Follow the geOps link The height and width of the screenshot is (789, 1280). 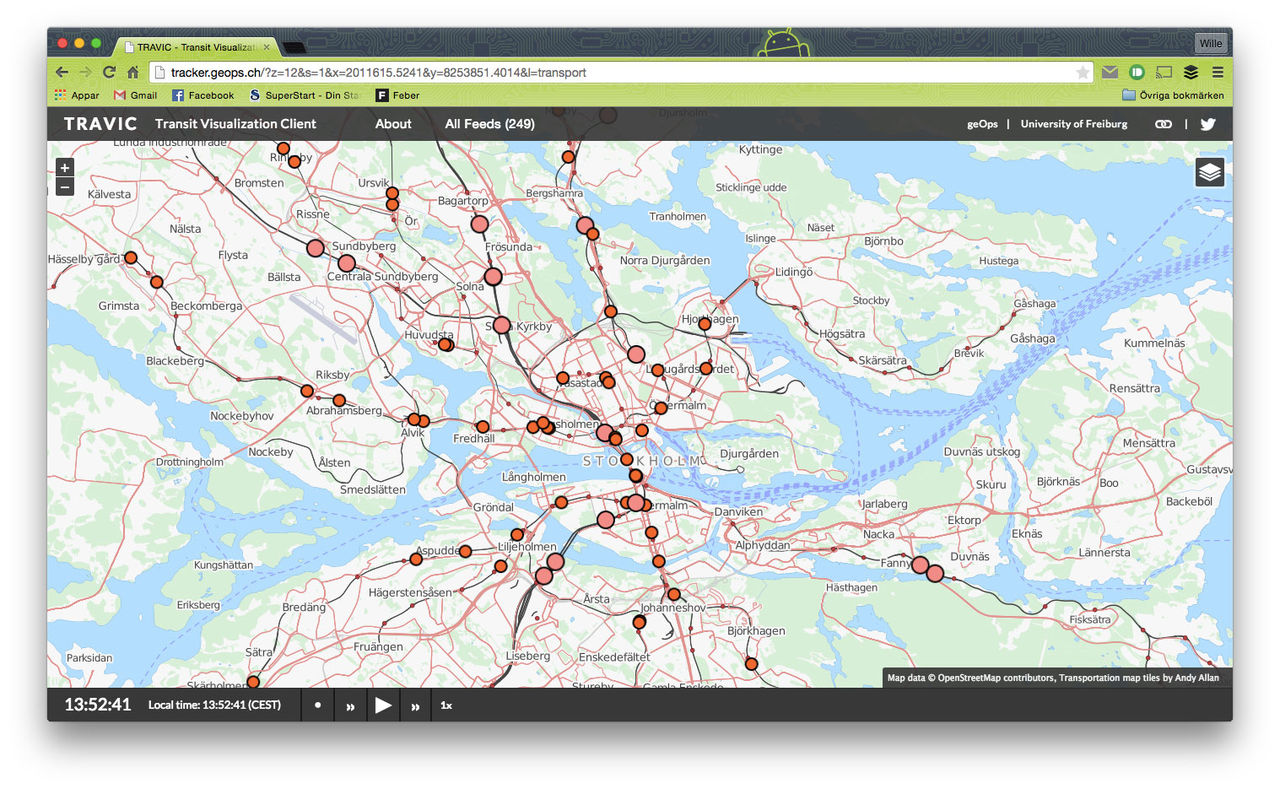(982, 124)
